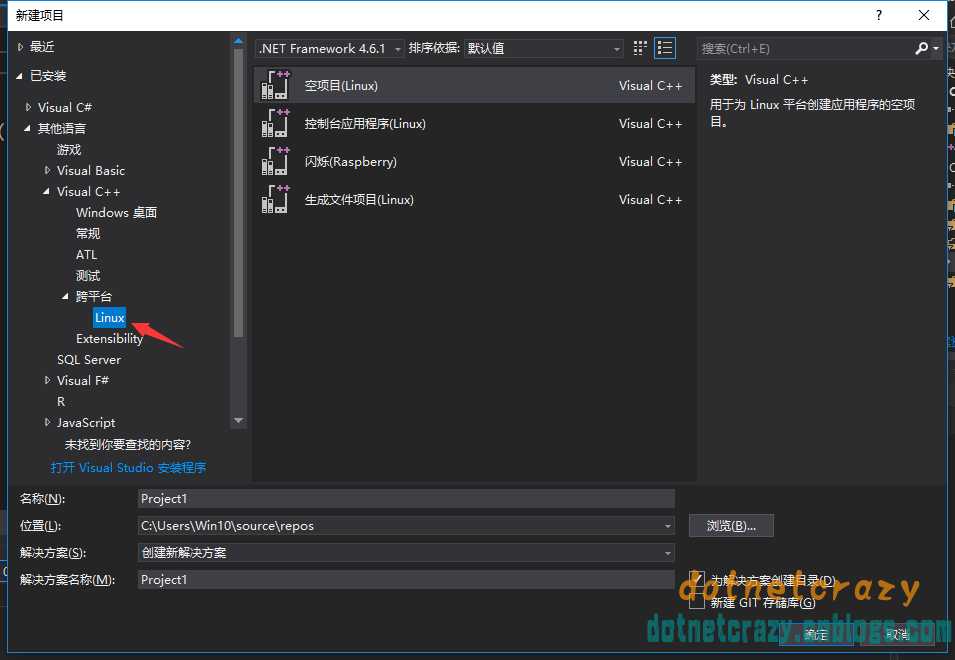Viewport: 955px width, 660px height.
Task: Click 浏览(B)... browse button
Action: tap(731, 525)
